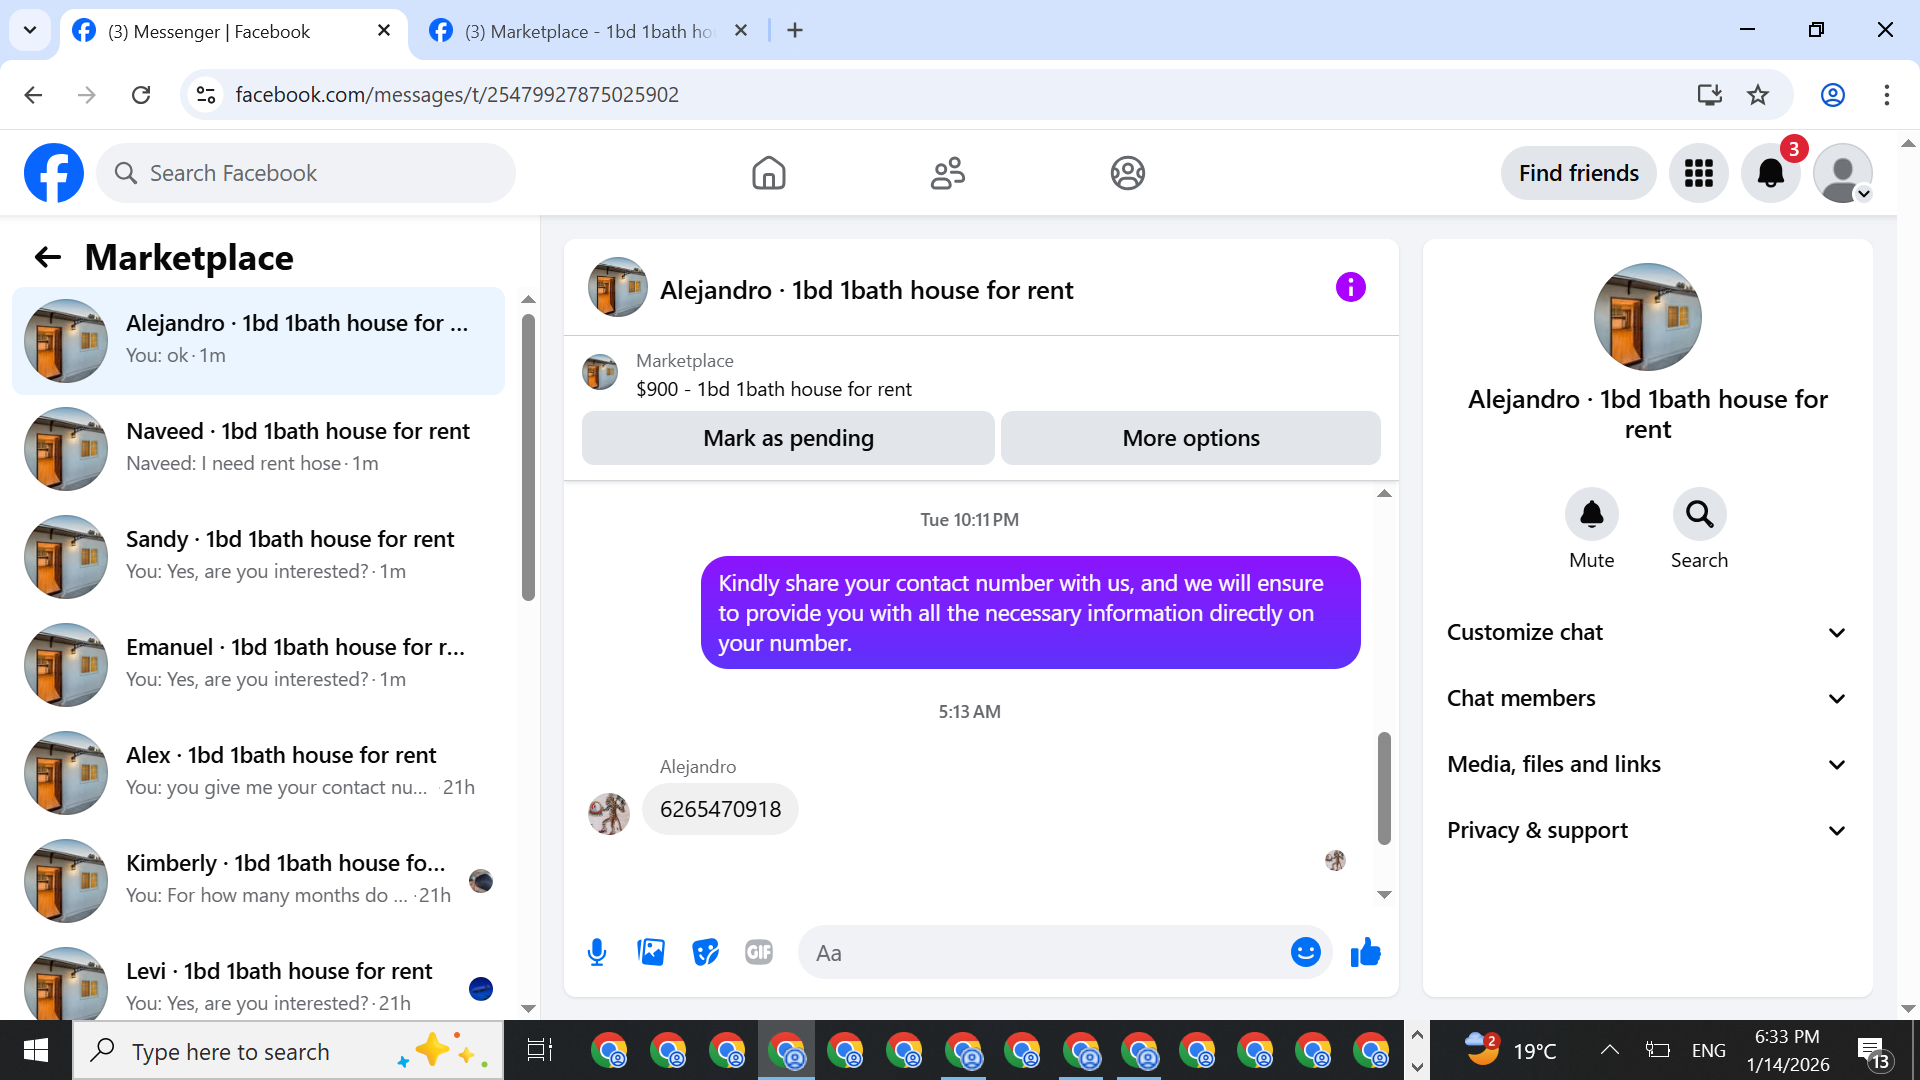Switch to Marketplace 1bd 1bath browser tab
The width and height of the screenshot is (1920, 1080).
(x=588, y=31)
